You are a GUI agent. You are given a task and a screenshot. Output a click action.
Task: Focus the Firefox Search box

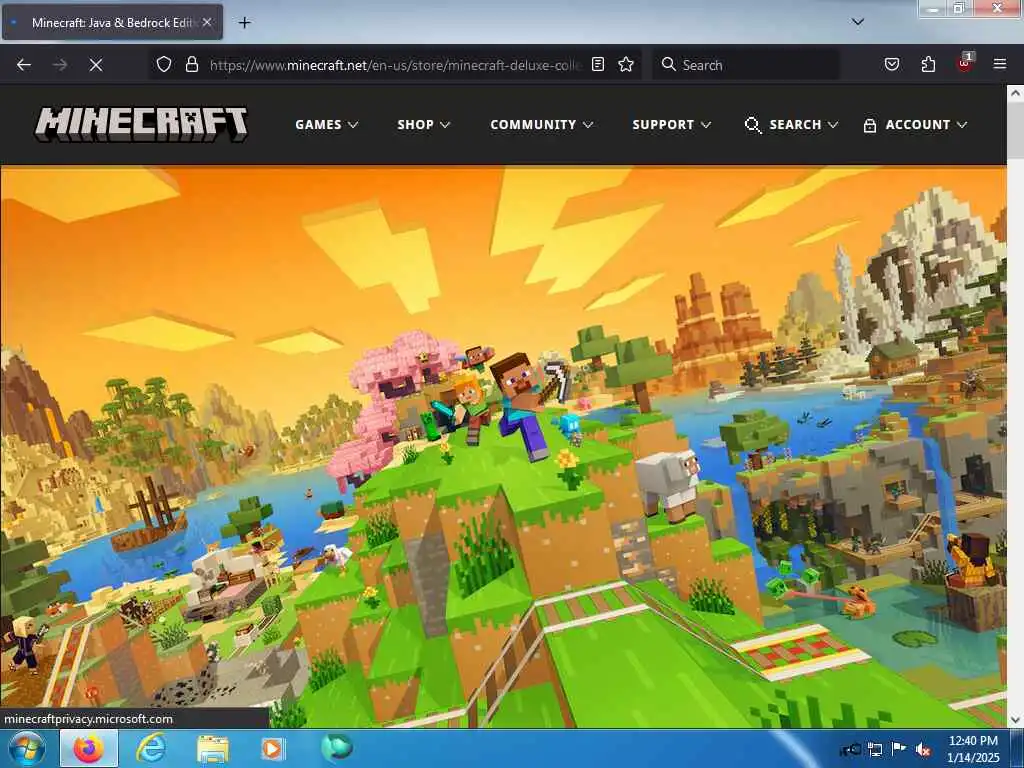[745, 65]
